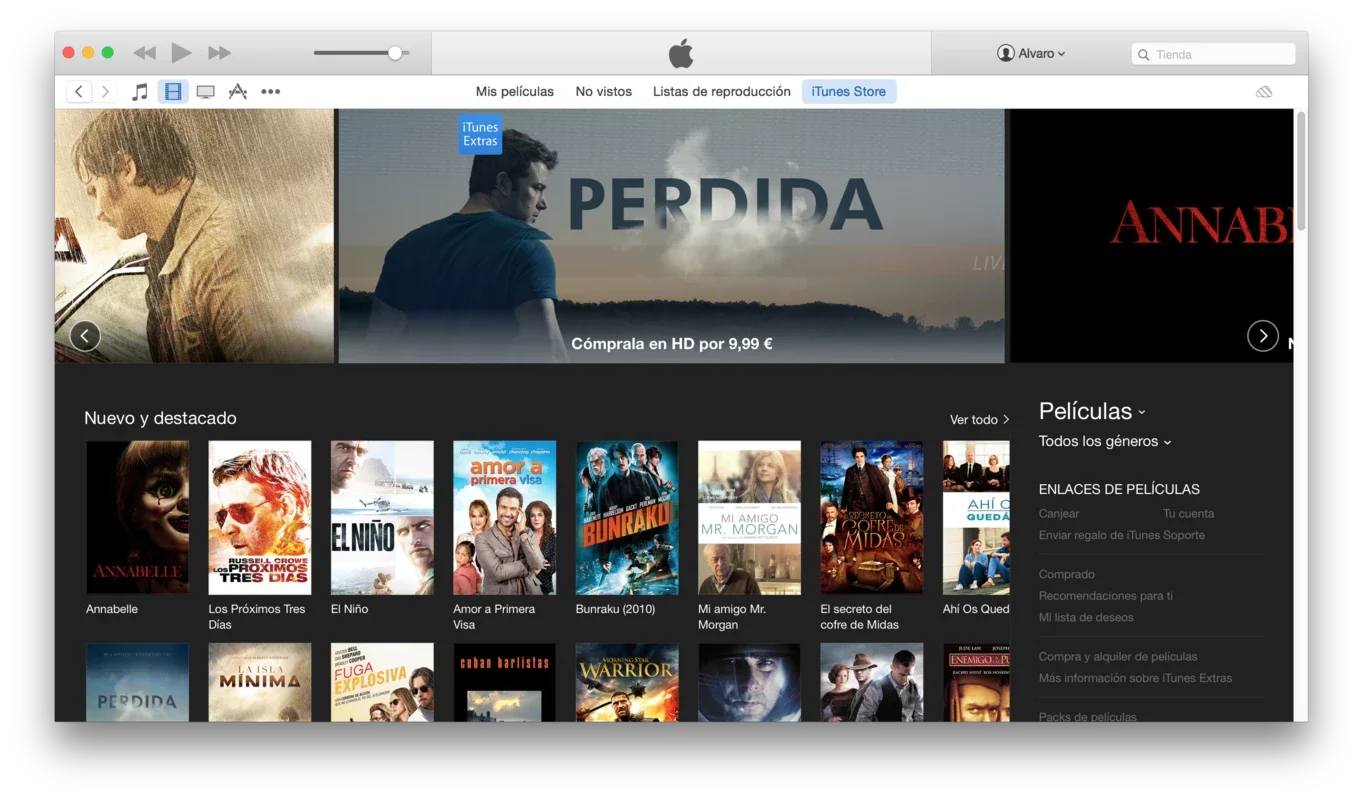
Task: Open the more options ellipsis icon
Action: click(x=271, y=91)
